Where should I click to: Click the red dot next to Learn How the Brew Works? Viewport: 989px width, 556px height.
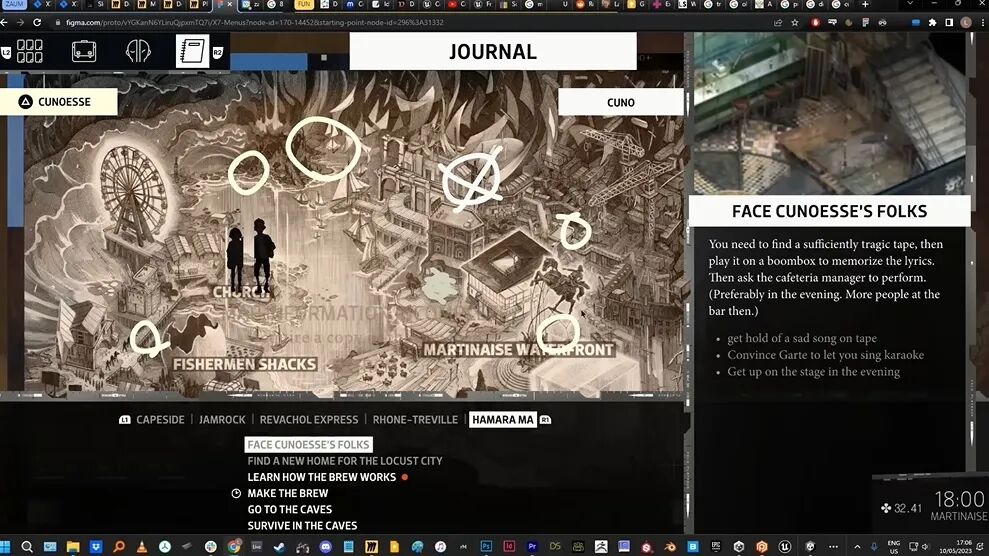click(405, 477)
